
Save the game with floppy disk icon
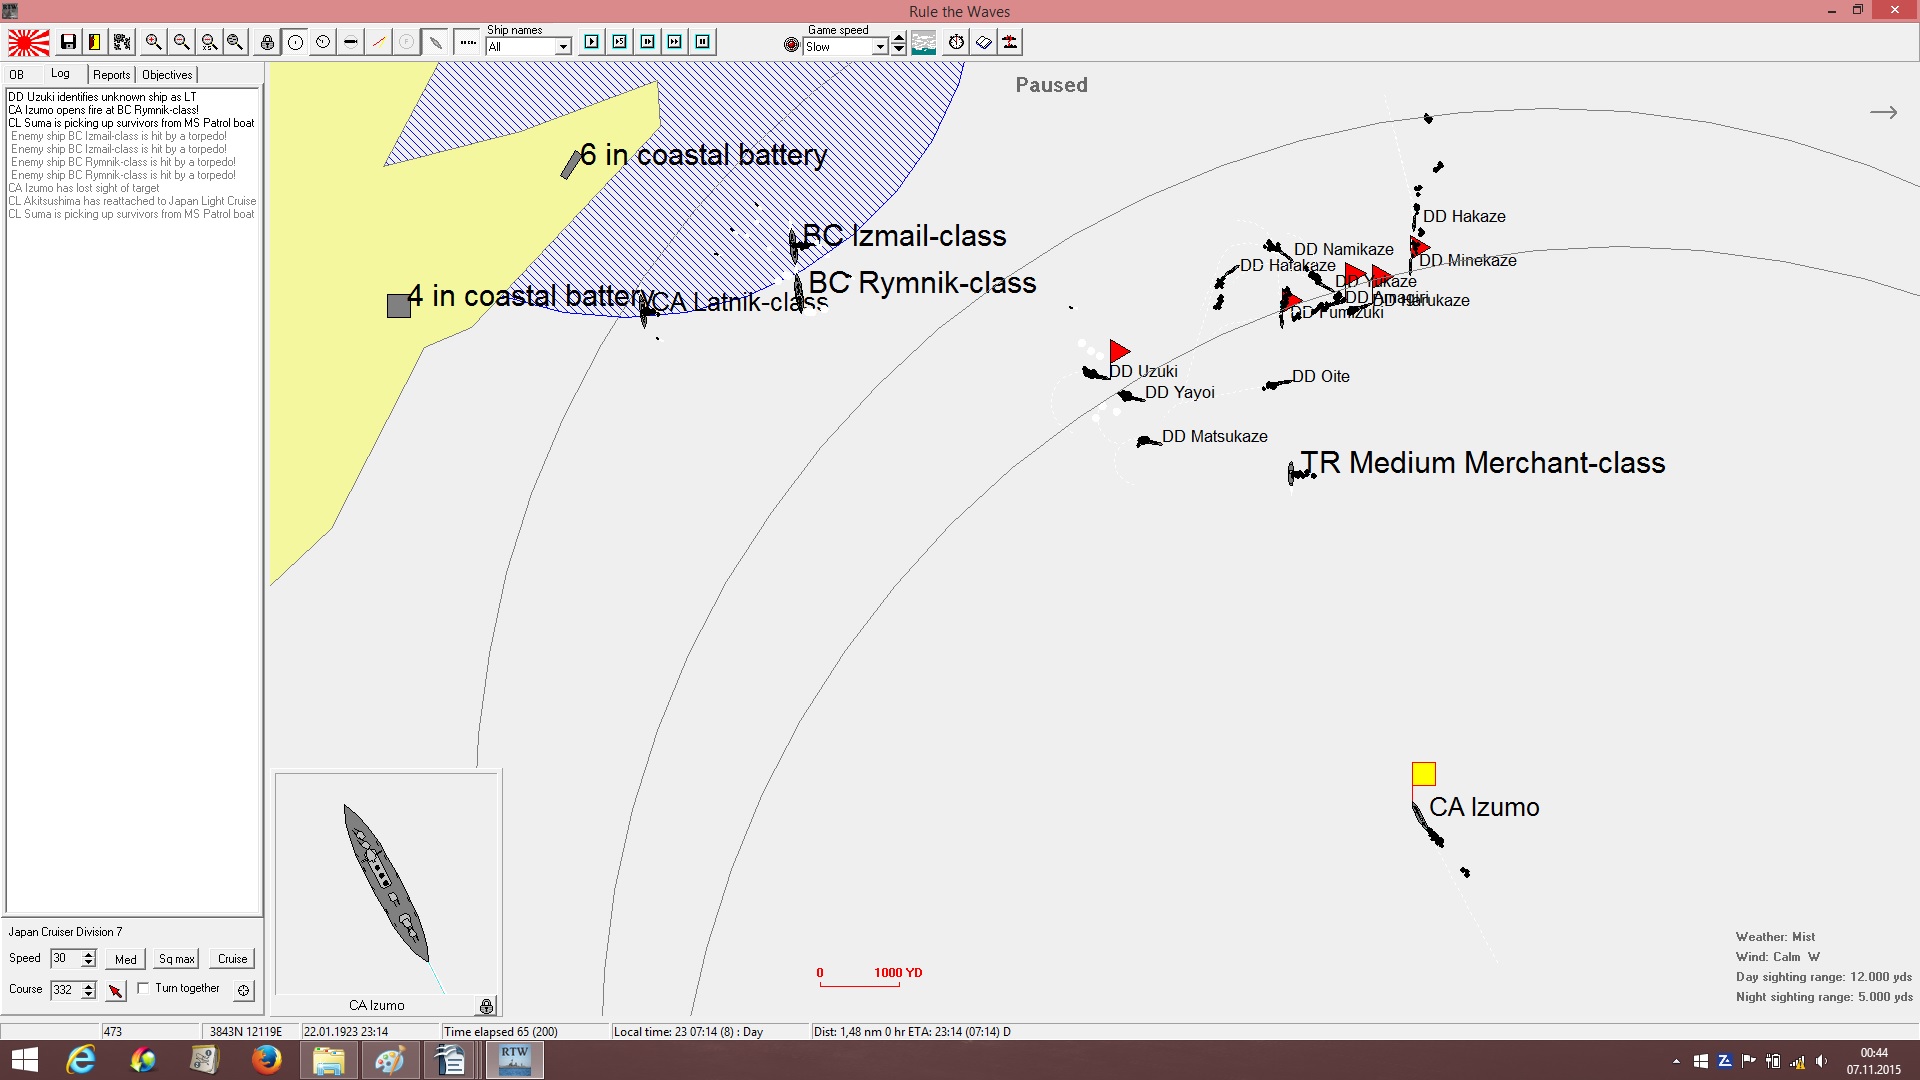[x=68, y=42]
